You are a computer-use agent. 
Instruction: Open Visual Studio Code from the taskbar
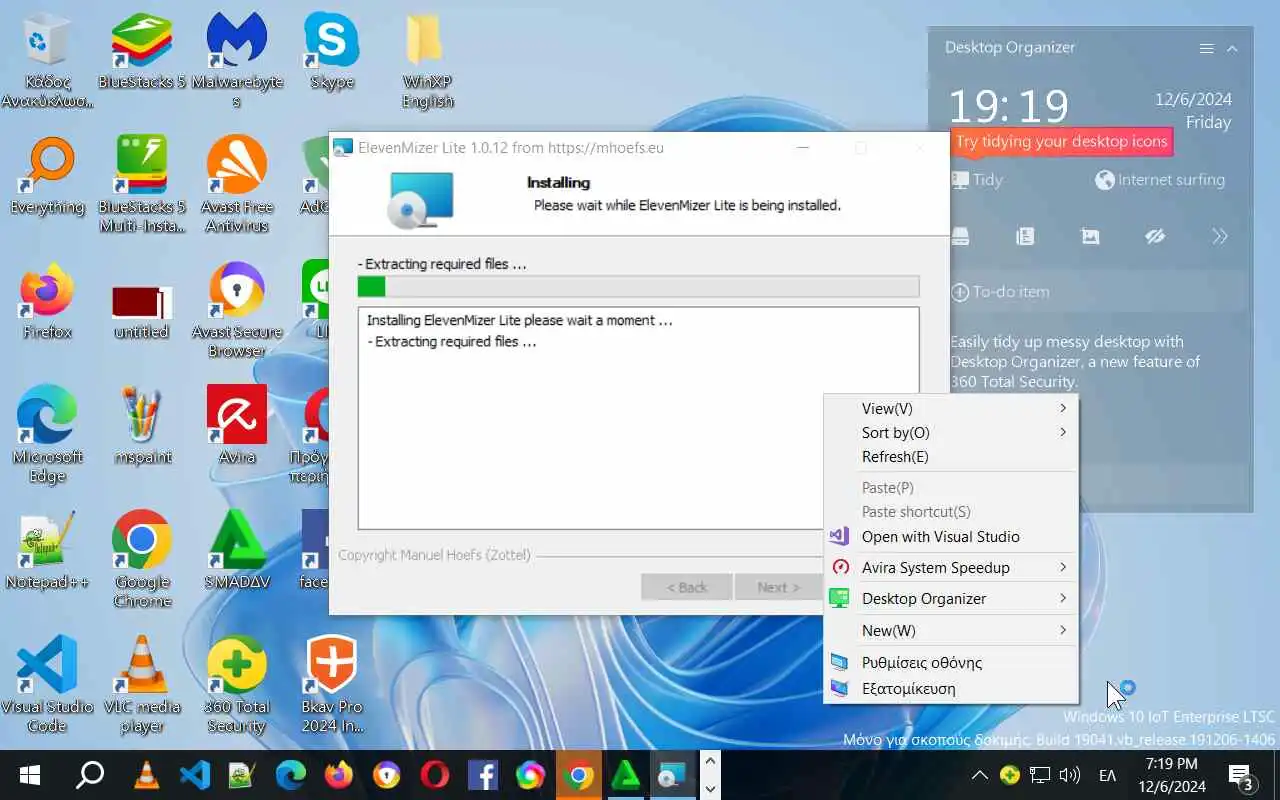[195, 775]
